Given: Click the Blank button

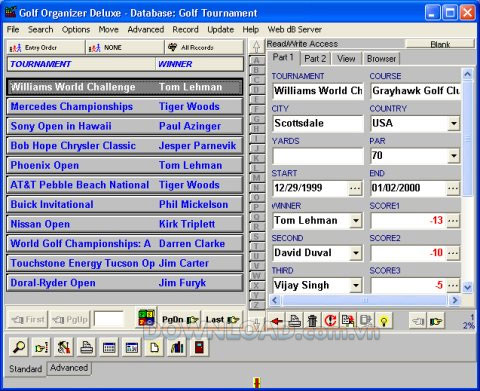Looking at the screenshot, I should tap(440, 44).
